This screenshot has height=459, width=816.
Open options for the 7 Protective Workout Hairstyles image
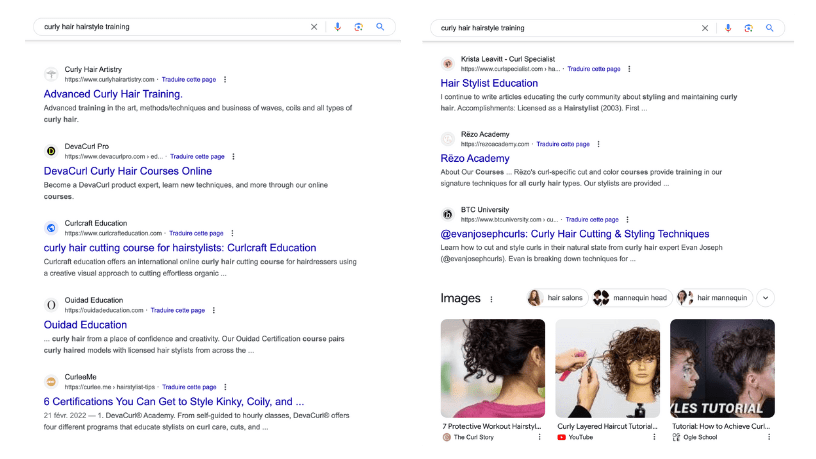click(539, 437)
